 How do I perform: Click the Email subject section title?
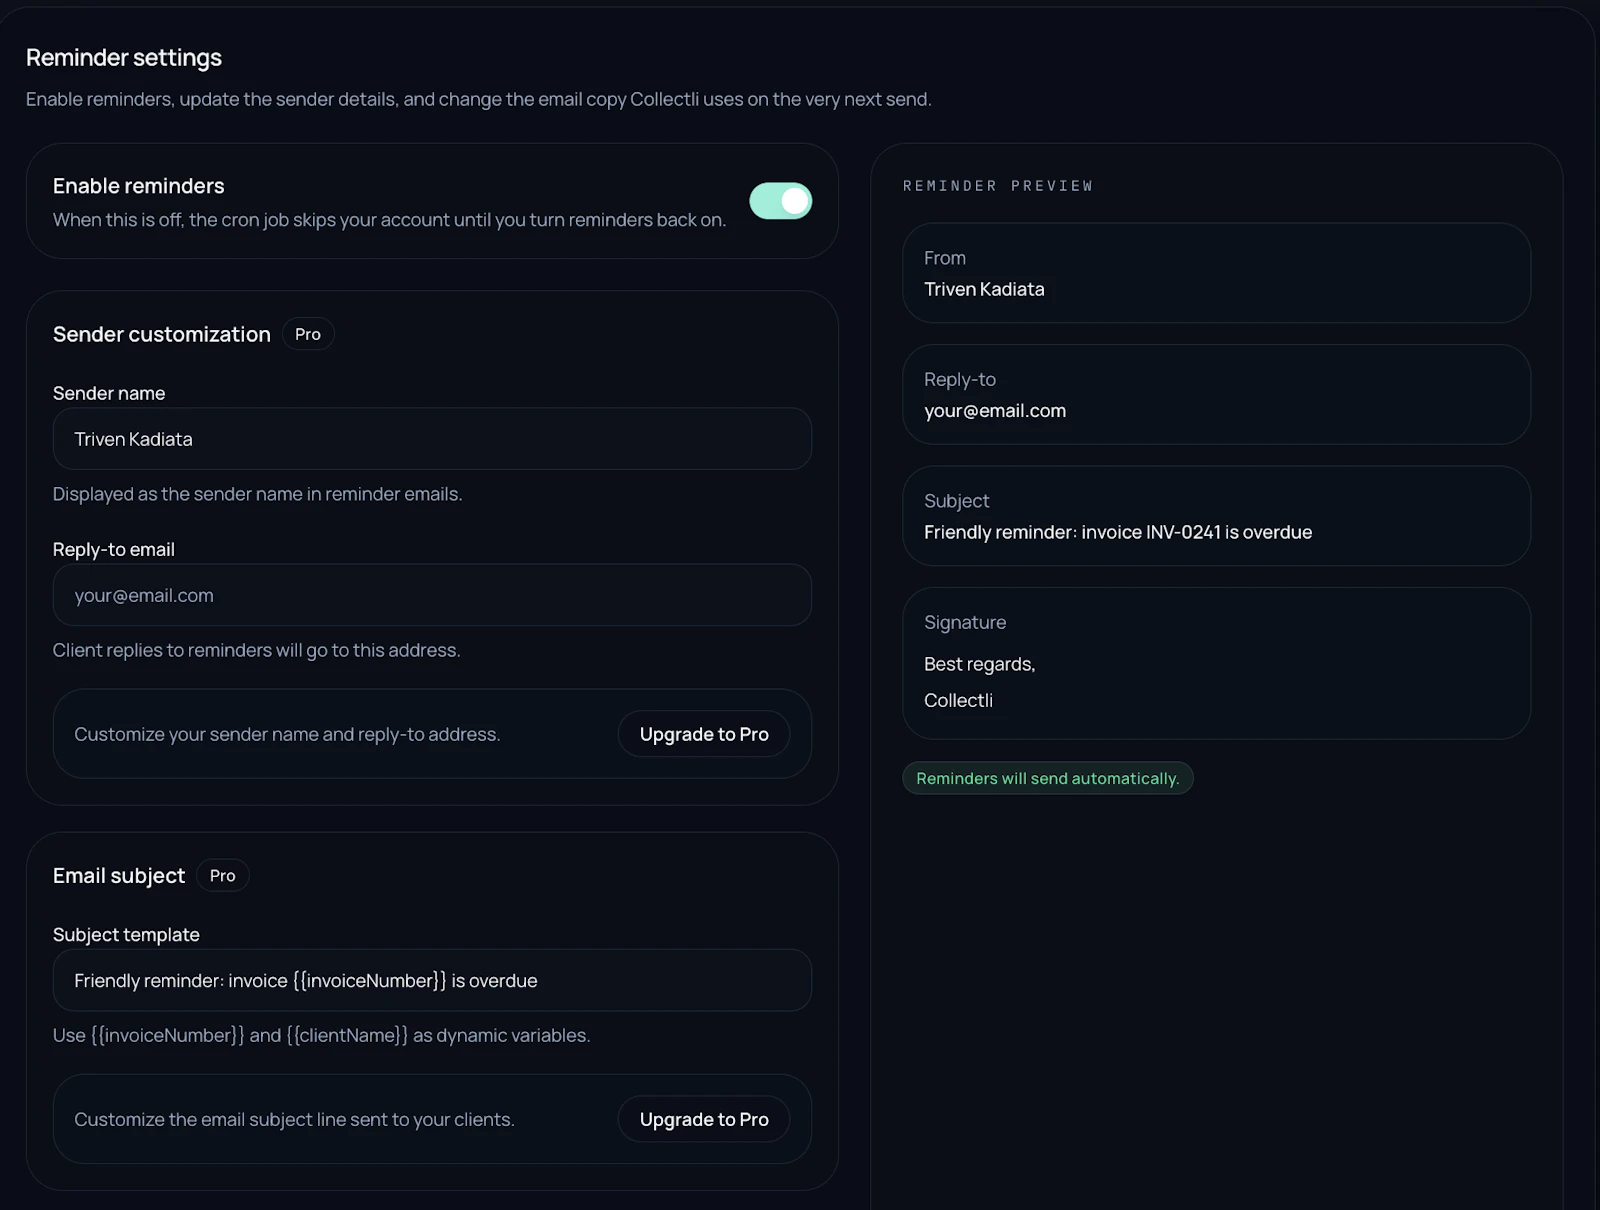pyautogui.click(x=118, y=875)
